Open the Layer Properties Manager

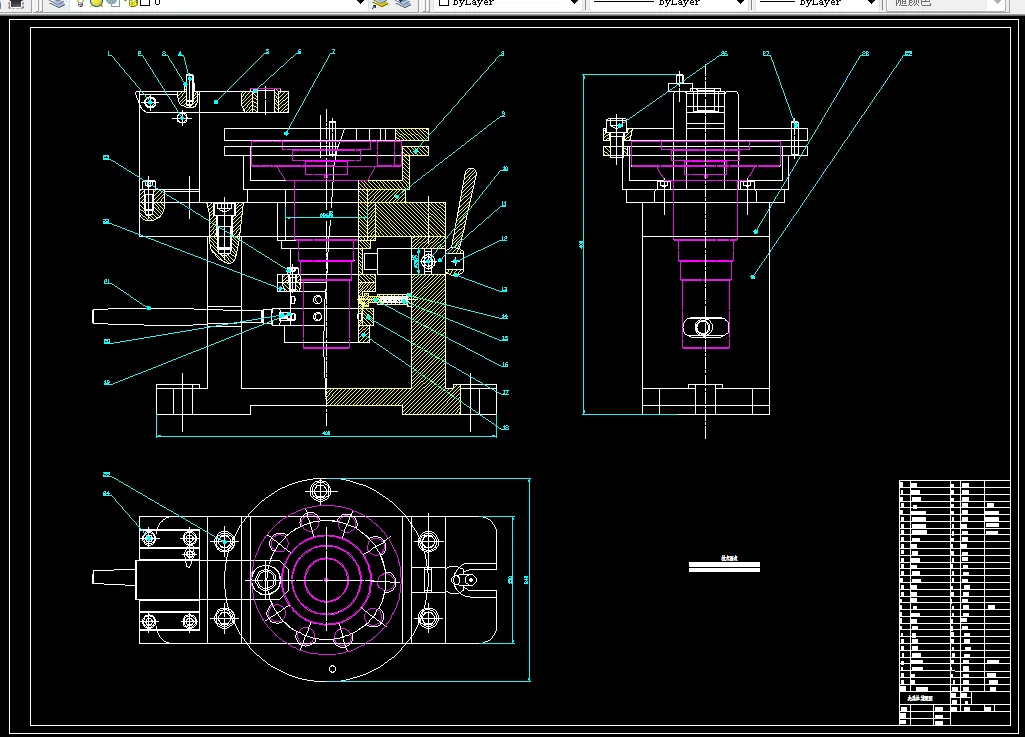coord(58,3)
